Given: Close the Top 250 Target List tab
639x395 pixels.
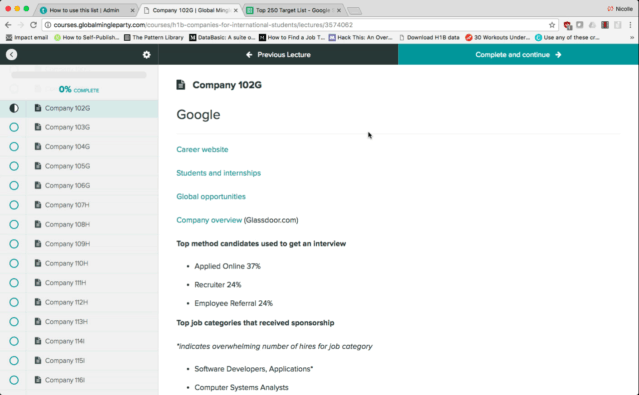Looking at the screenshot, I should pyautogui.click(x=339, y=10).
